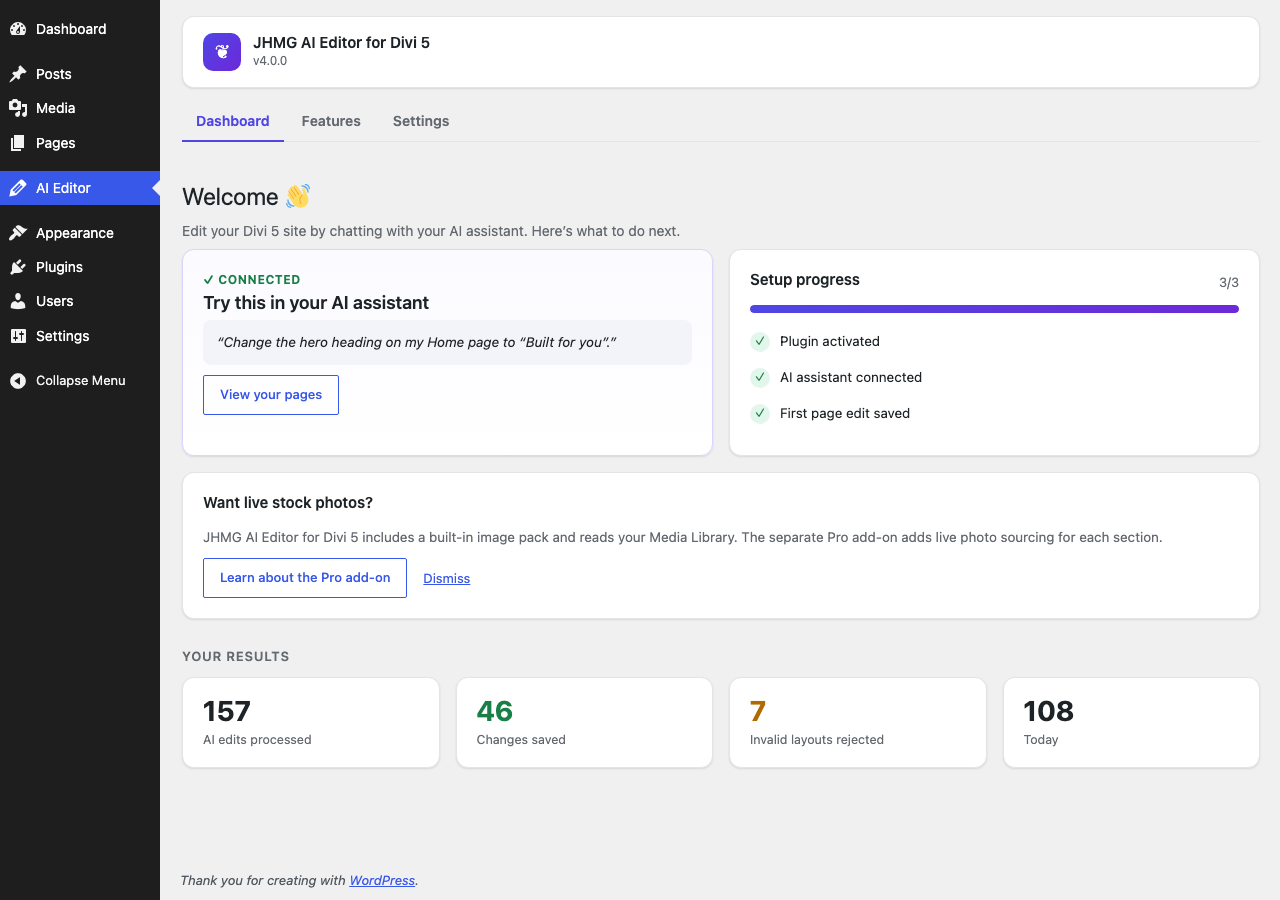The image size is (1280, 900).
Task: Click the sample prompt about hero heading
Action: [x=447, y=342]
